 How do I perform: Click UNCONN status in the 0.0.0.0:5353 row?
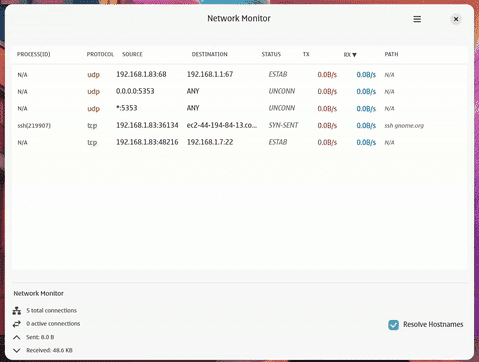282,91
